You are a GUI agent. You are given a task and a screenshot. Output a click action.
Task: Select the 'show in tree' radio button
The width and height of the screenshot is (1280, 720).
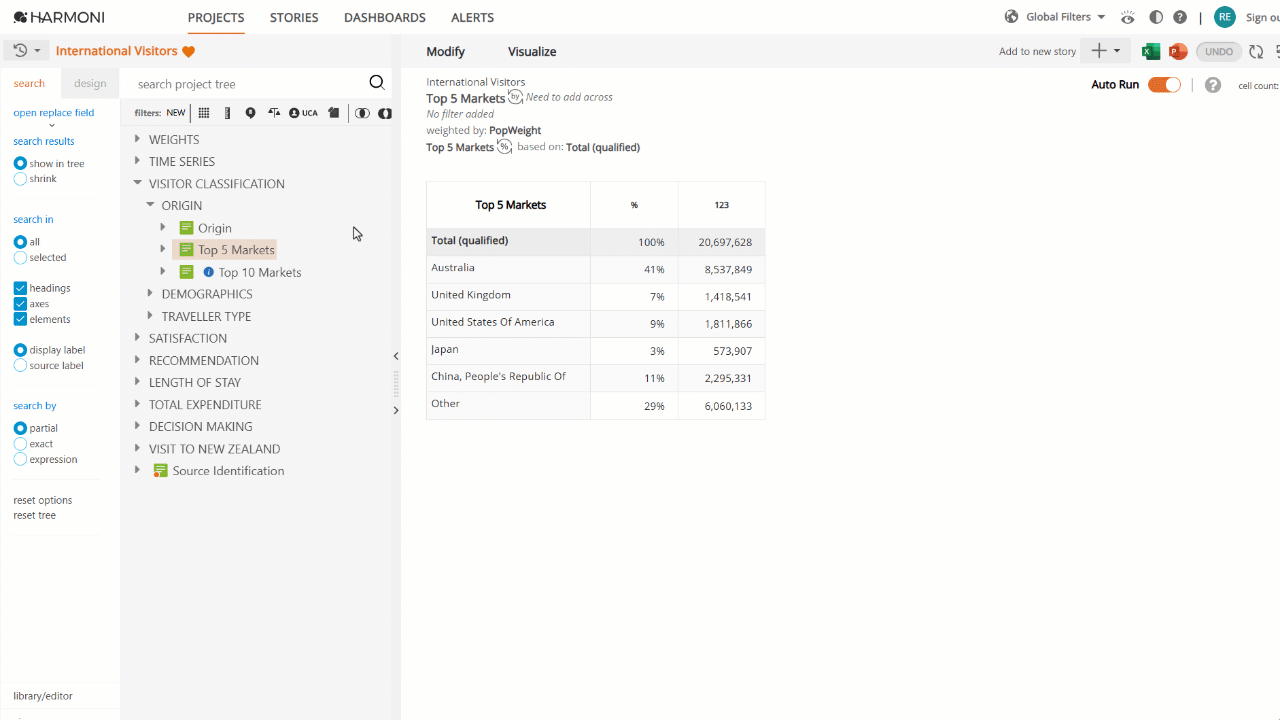(x=20, y=163)
